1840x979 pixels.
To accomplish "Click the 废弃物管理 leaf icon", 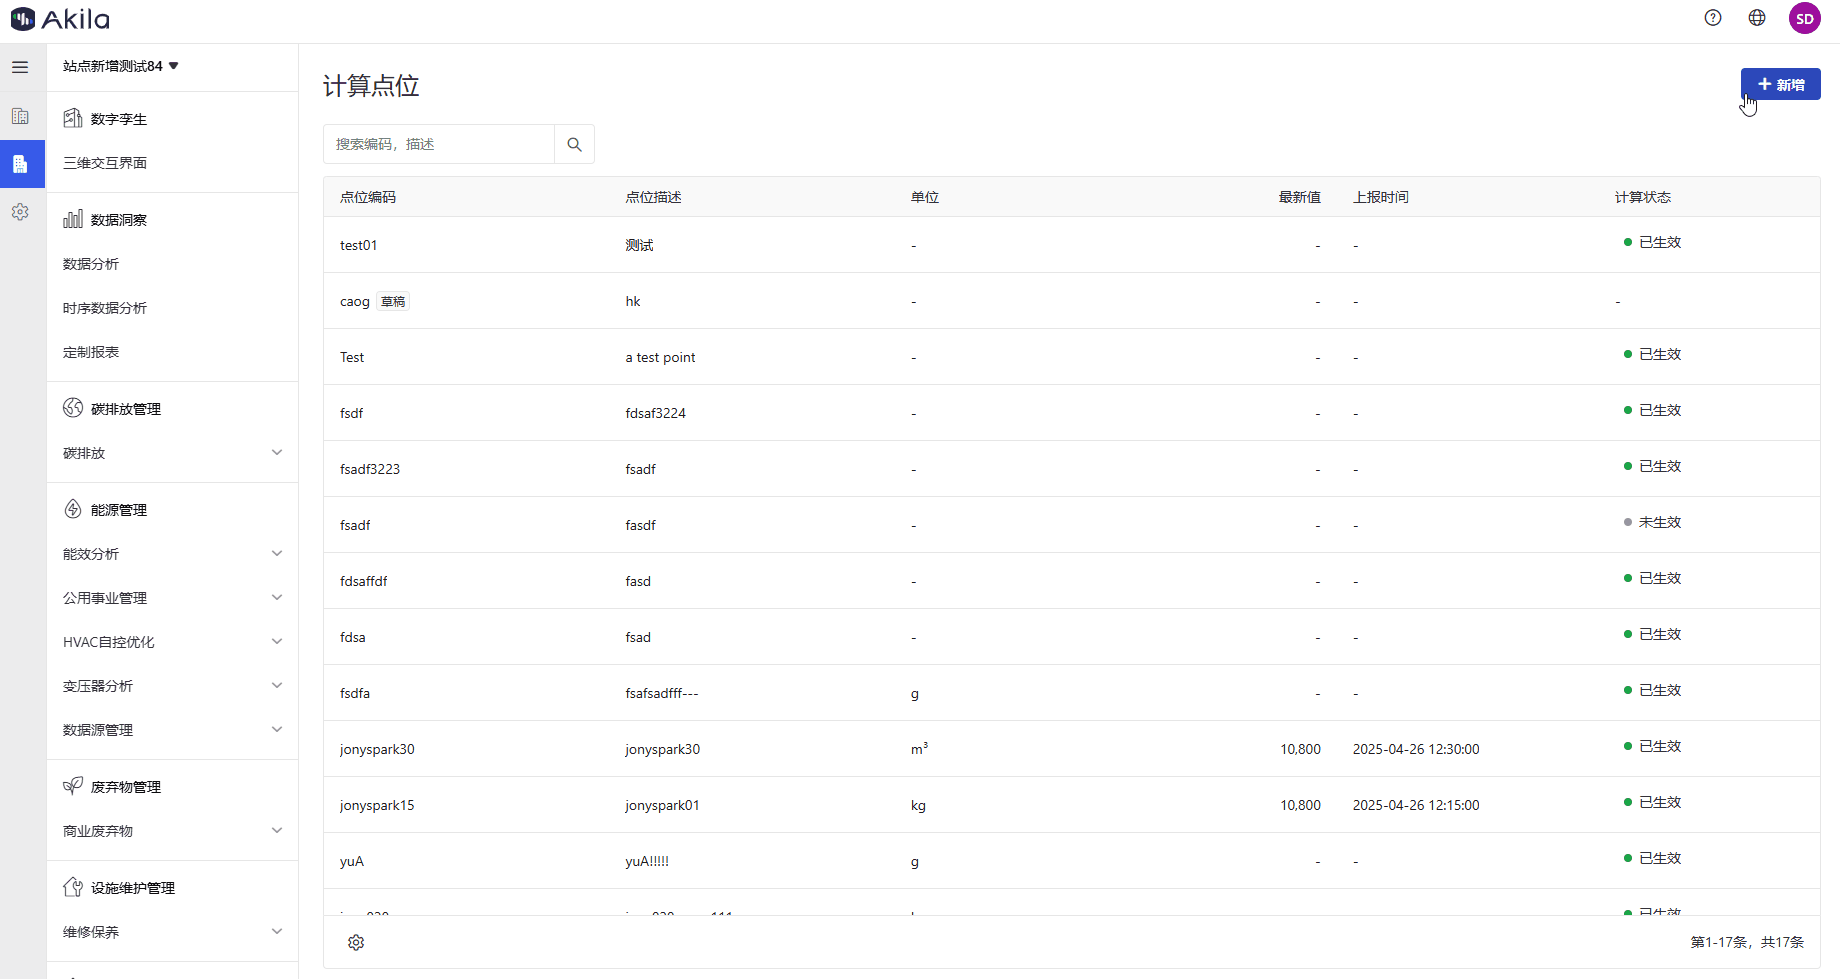I will [73, 786].
